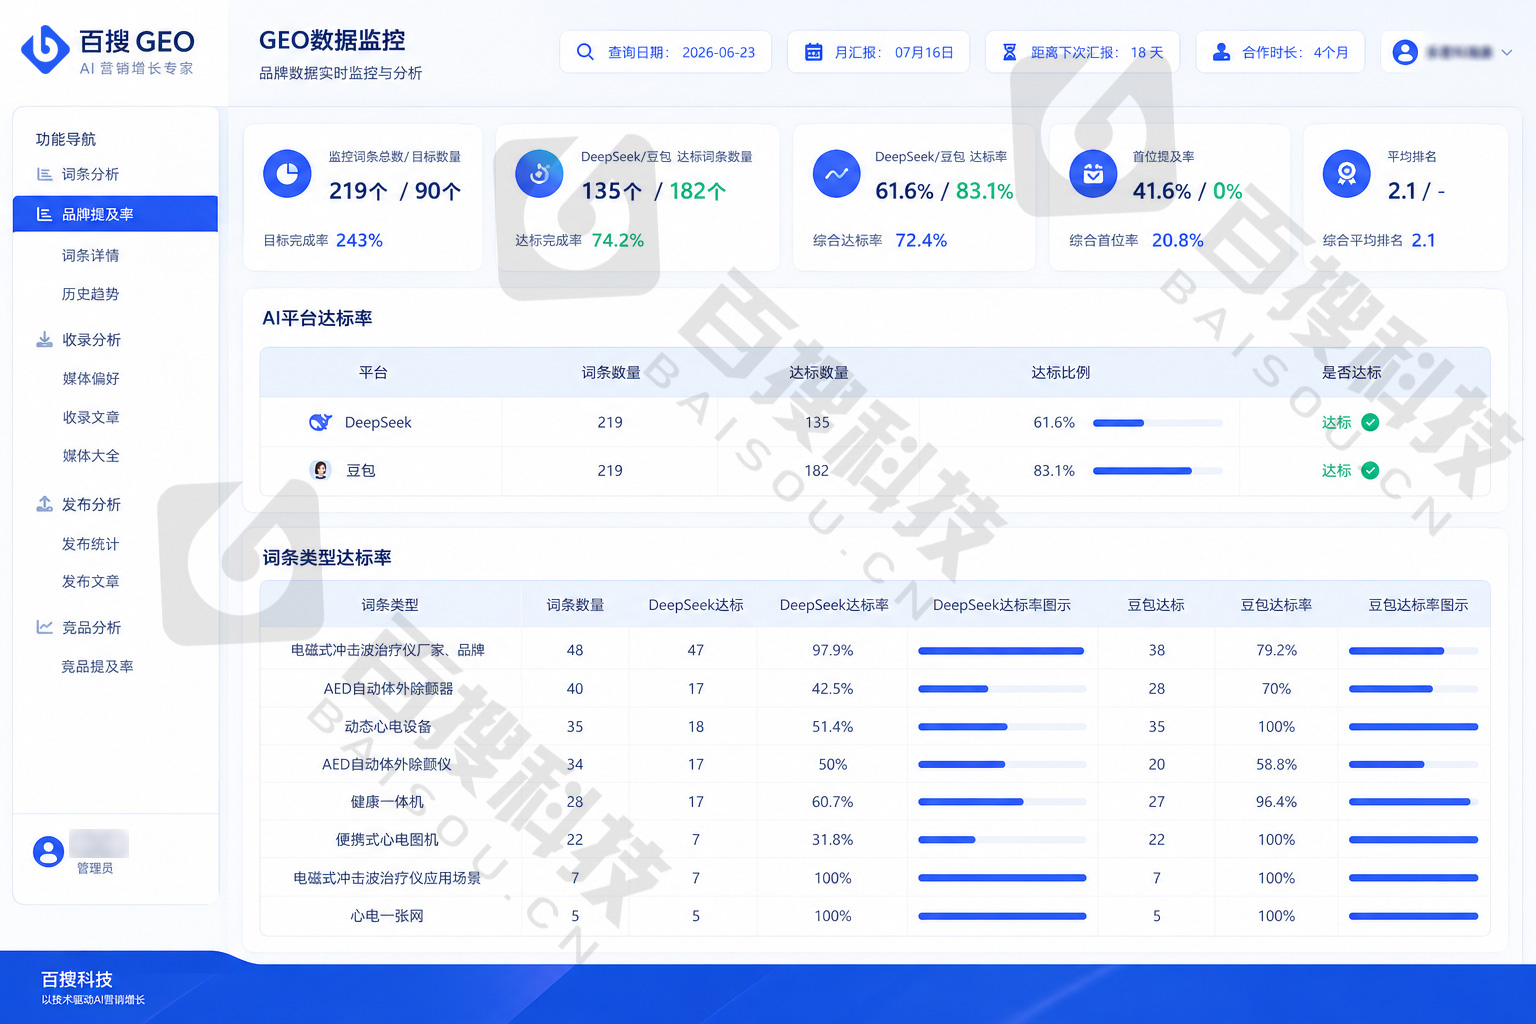Click the 便携式心电图机 row label

pos(388,840)
